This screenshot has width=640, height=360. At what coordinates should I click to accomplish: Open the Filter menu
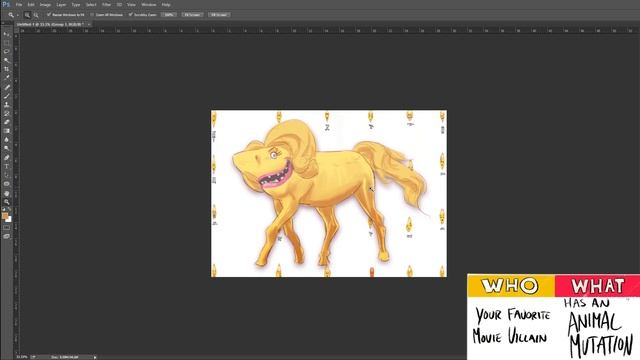point(107,4)
